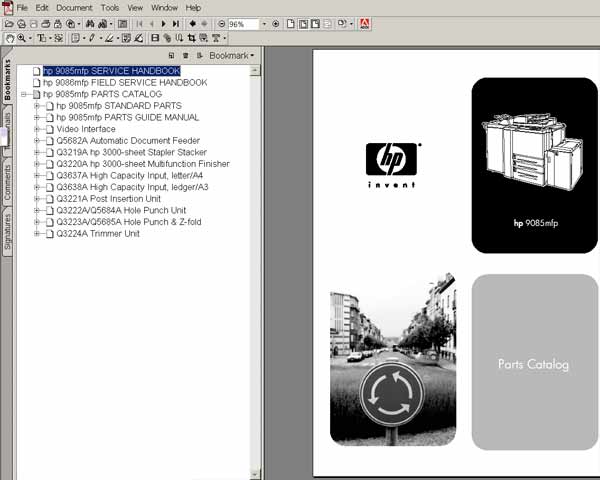Select the Zoom In magnifier tool

21,38
